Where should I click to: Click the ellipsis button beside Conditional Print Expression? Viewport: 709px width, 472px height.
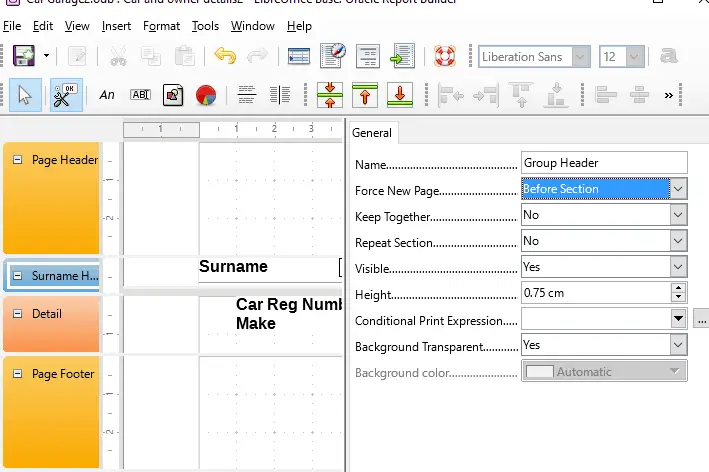tap(701, 319)
